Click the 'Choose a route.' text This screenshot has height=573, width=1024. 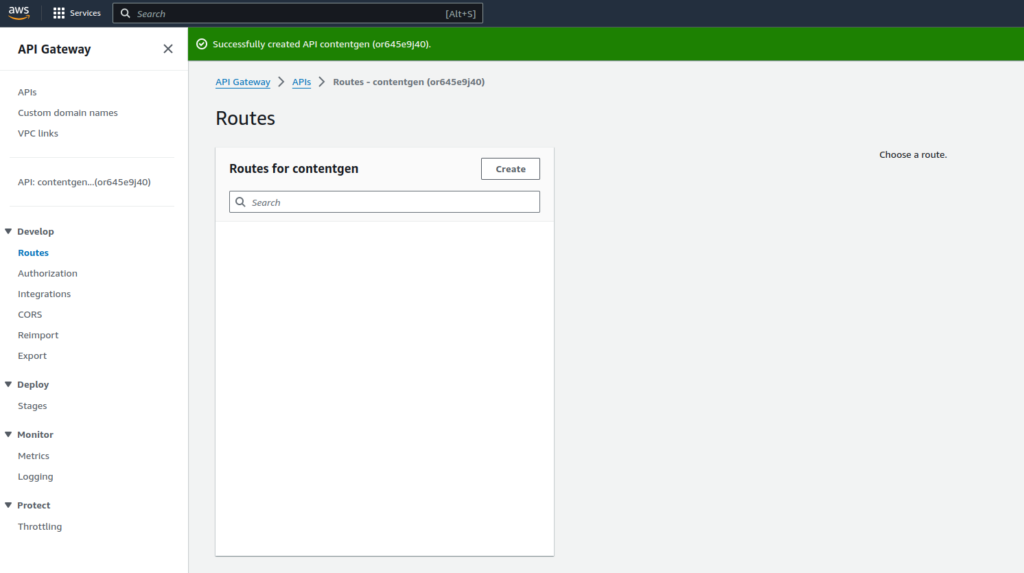tap(913, 155)
